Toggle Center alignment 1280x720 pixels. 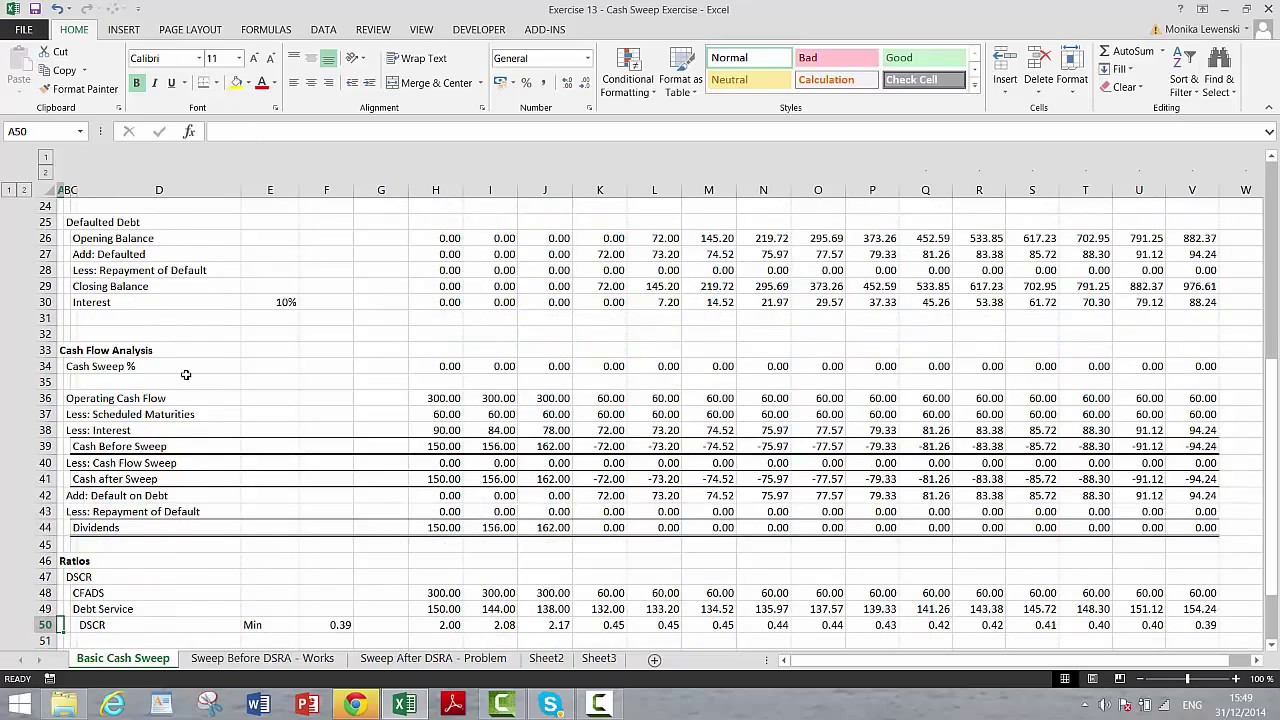click(x=311, y=83)
